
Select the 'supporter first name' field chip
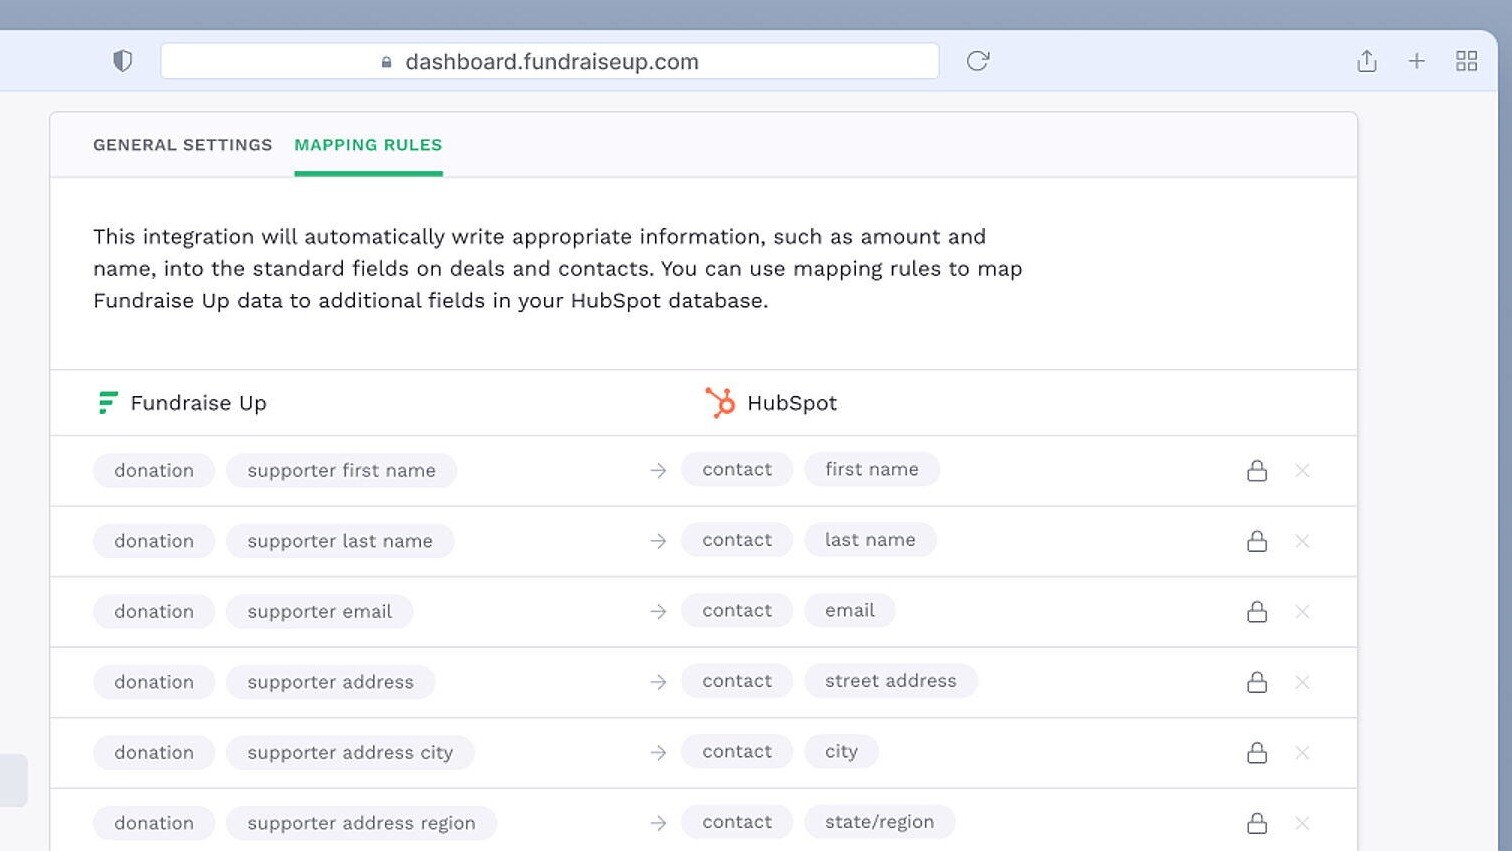[341, 471]
